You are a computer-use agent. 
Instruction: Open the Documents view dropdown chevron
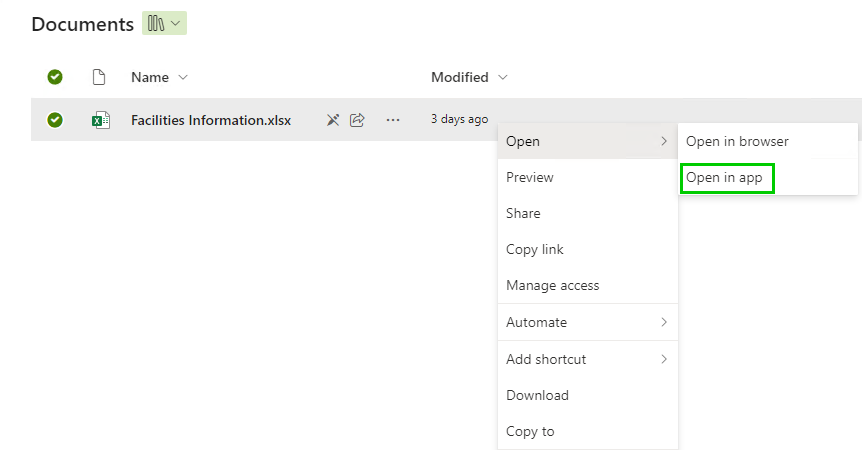tap(175, 24)
